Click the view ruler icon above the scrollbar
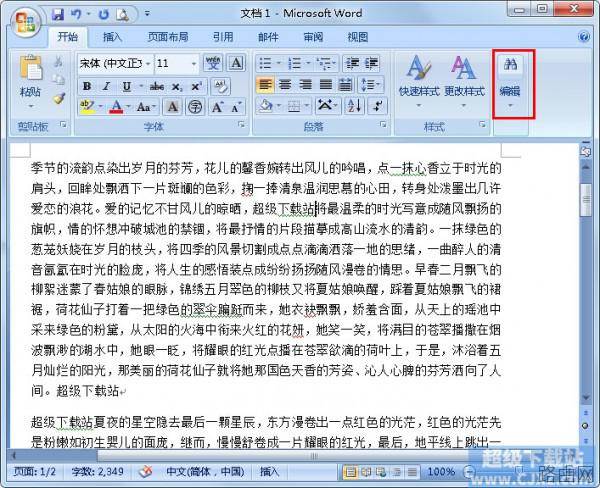This screenshot has height=488, width=600. click(585, 151)
